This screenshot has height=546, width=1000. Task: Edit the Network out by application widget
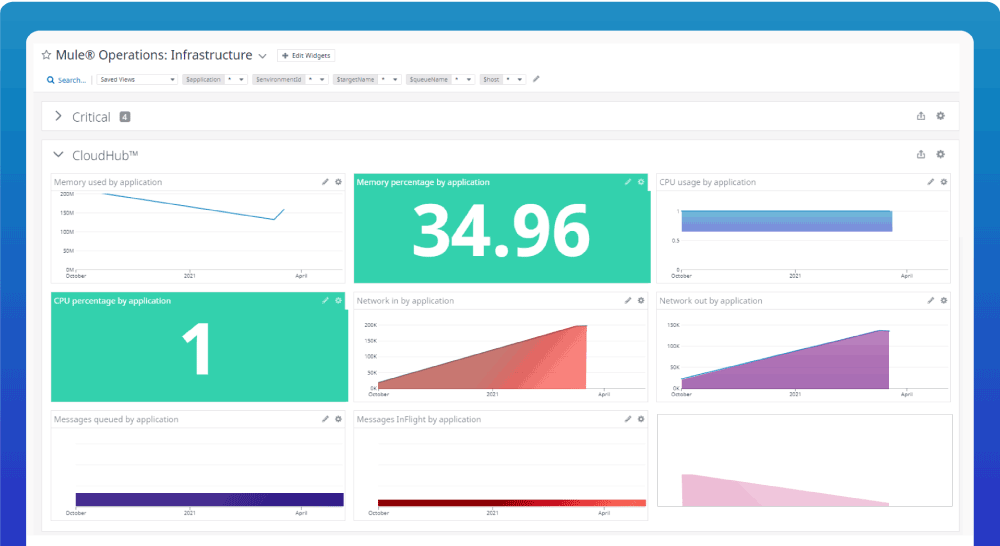tap(930, 300)
